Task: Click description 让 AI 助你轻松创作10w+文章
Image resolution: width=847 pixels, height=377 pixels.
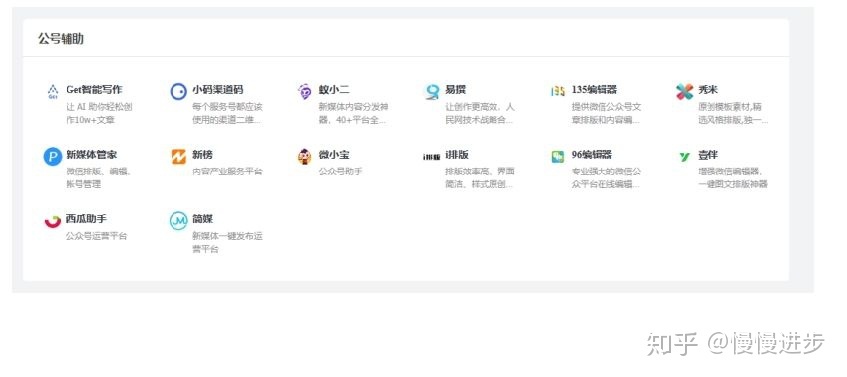Action: tap(99, 113)
